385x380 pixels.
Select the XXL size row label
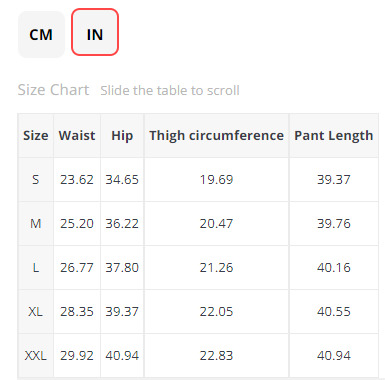36,356
